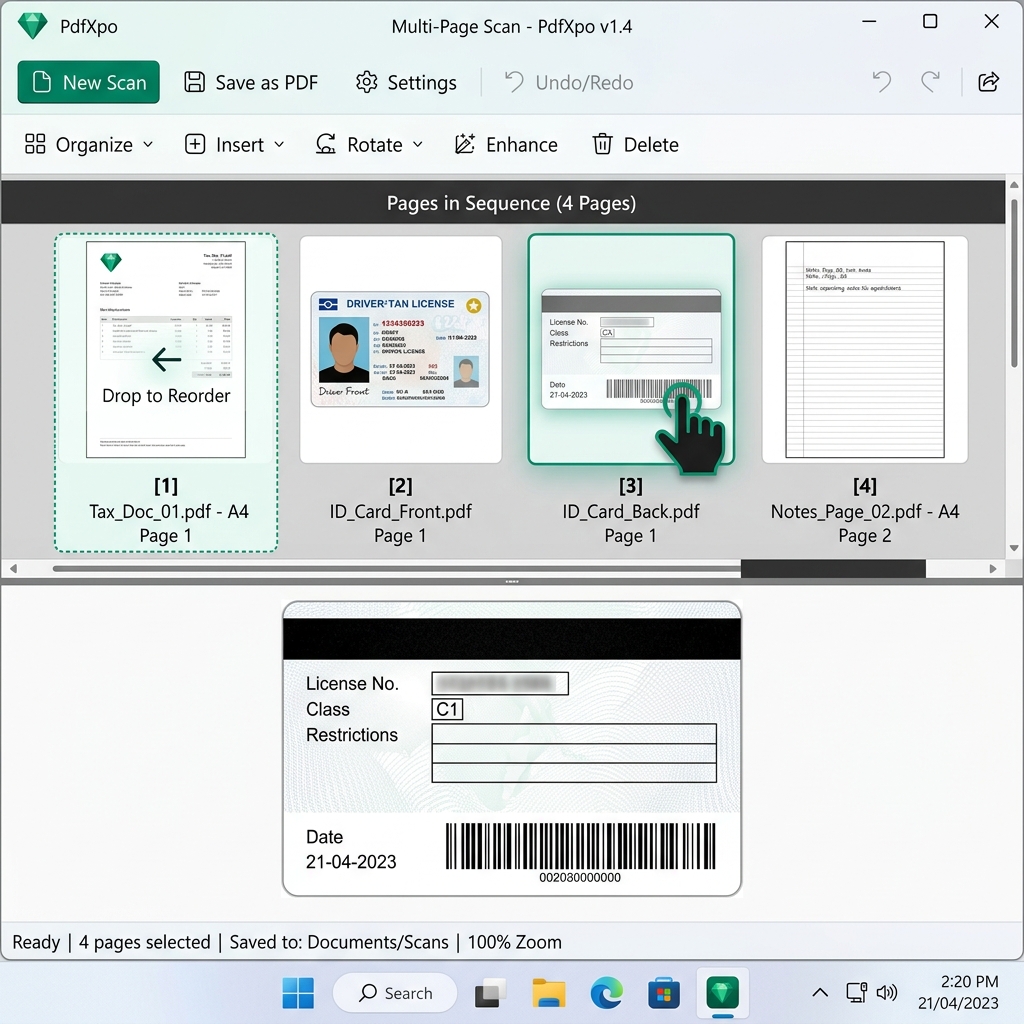Image resolution: width=1024 pixels, height=1024 pixels.
Task: Click the Undo arrow icon
Action: 881,82
